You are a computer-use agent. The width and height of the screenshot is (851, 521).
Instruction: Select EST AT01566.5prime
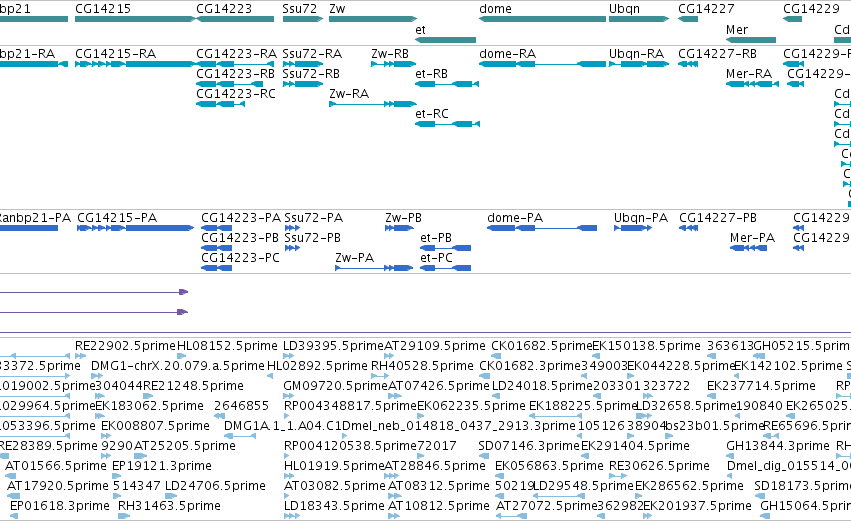point(10,476)
